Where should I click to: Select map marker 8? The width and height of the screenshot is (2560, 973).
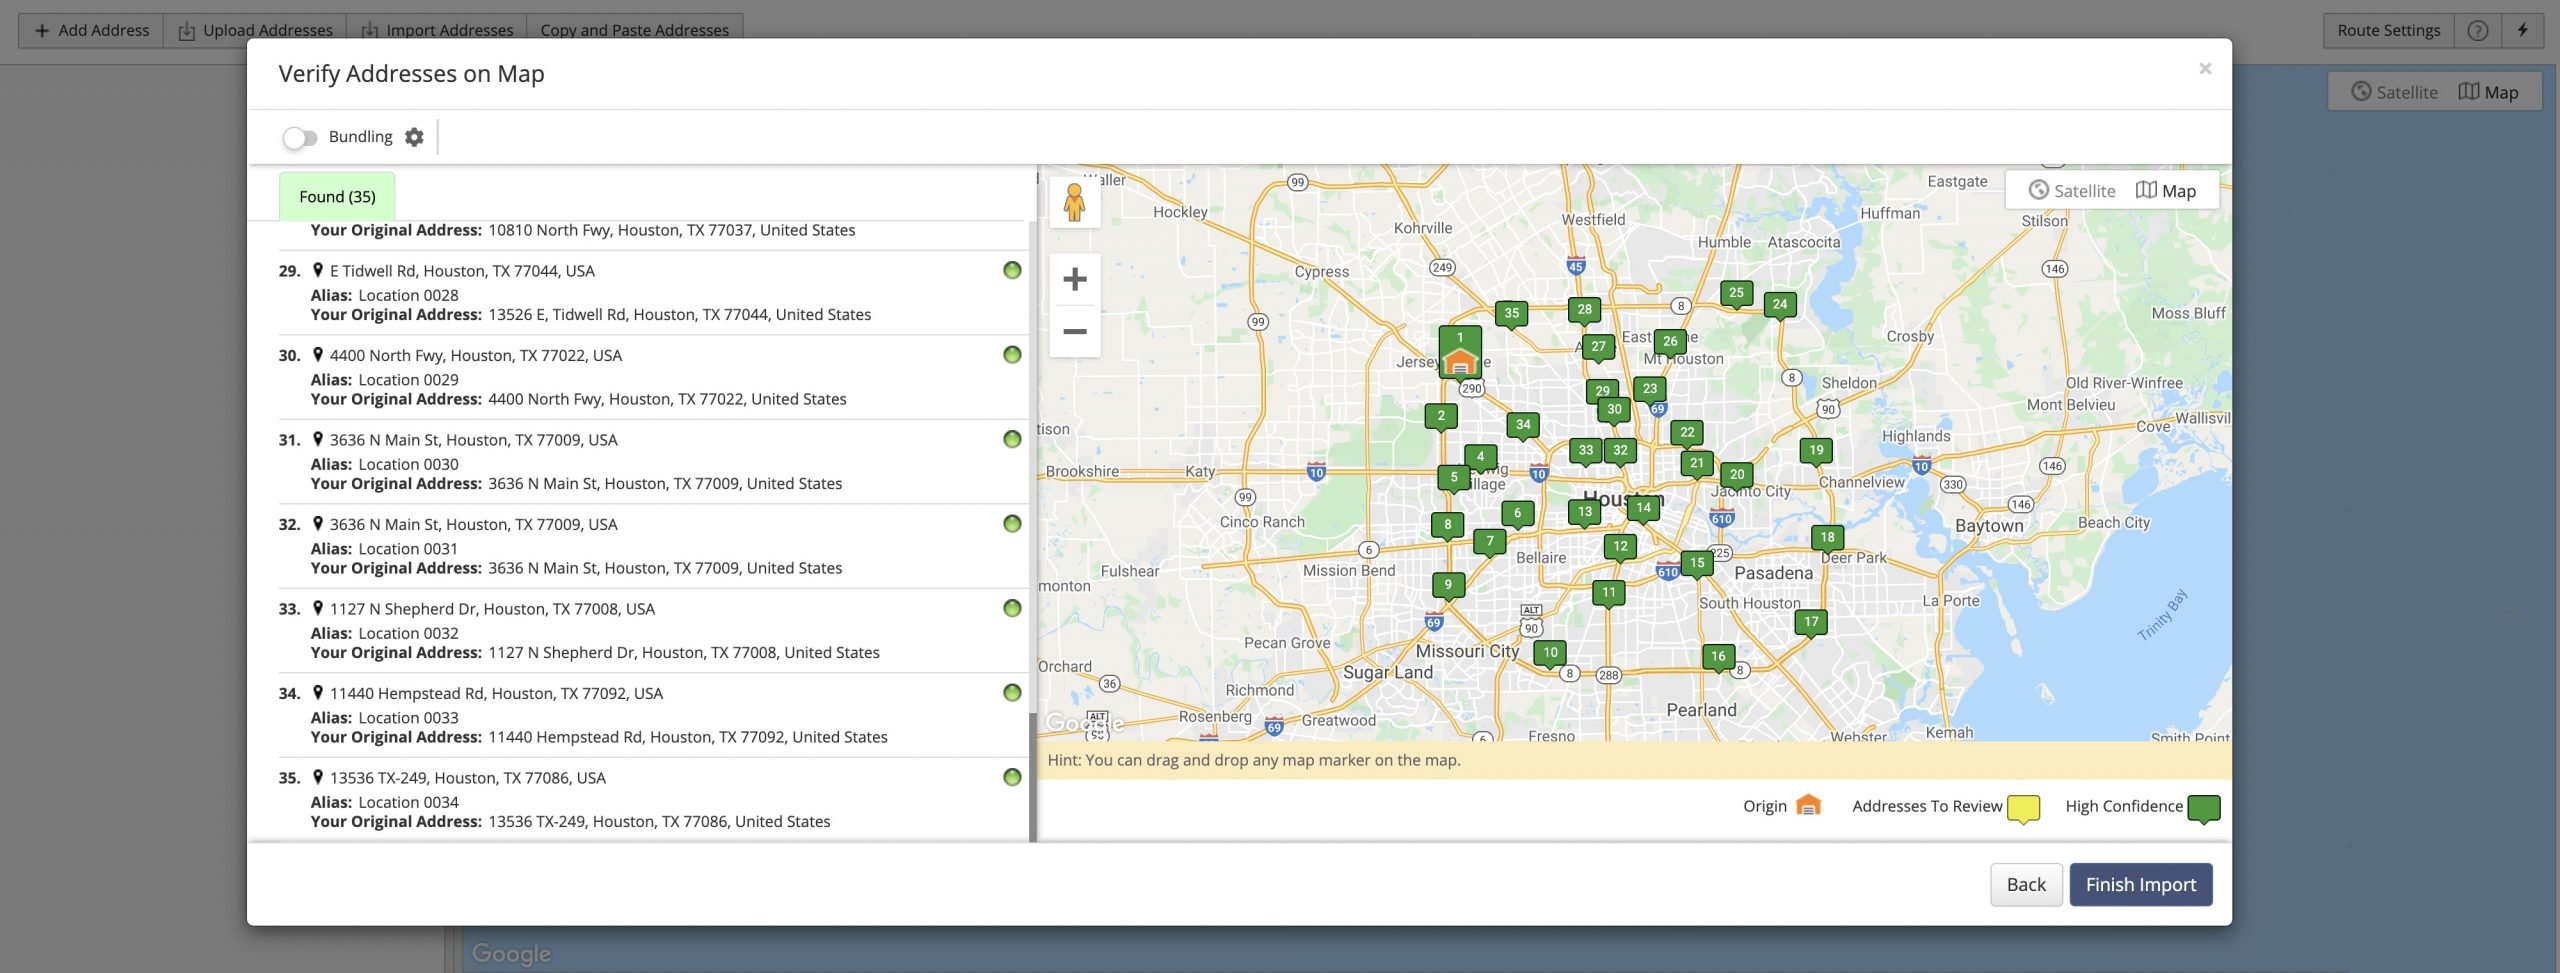[x=1447, y=525]
